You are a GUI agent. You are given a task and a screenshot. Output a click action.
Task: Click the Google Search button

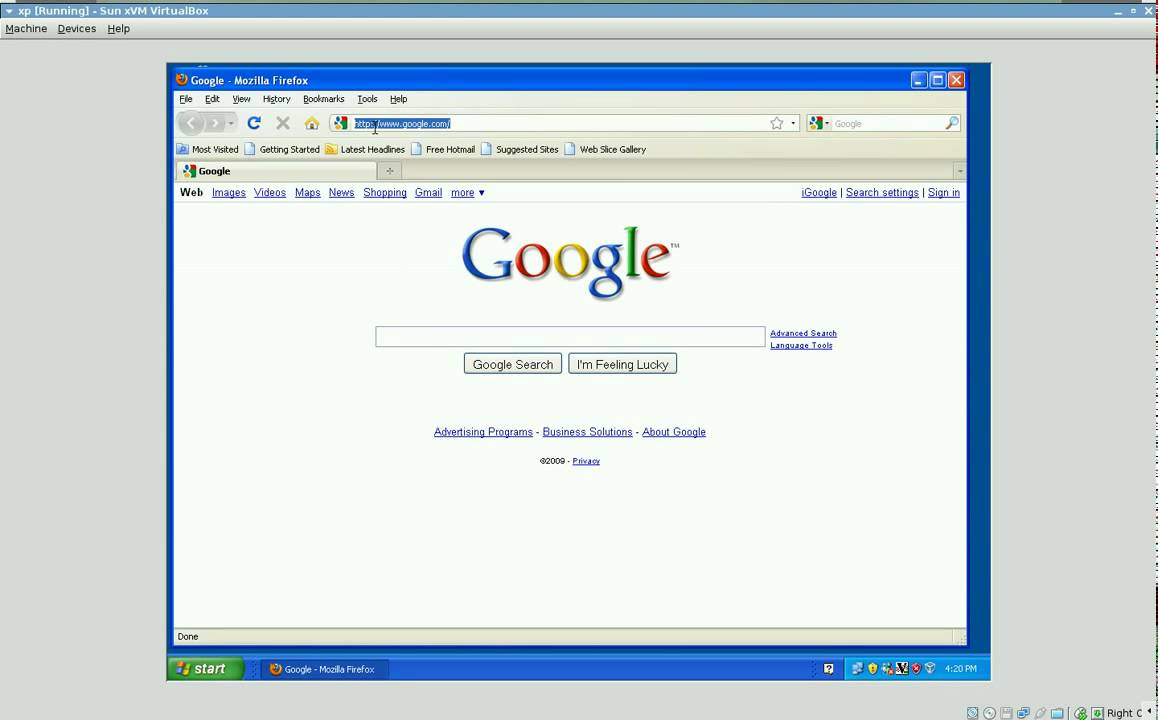[513, 364]
